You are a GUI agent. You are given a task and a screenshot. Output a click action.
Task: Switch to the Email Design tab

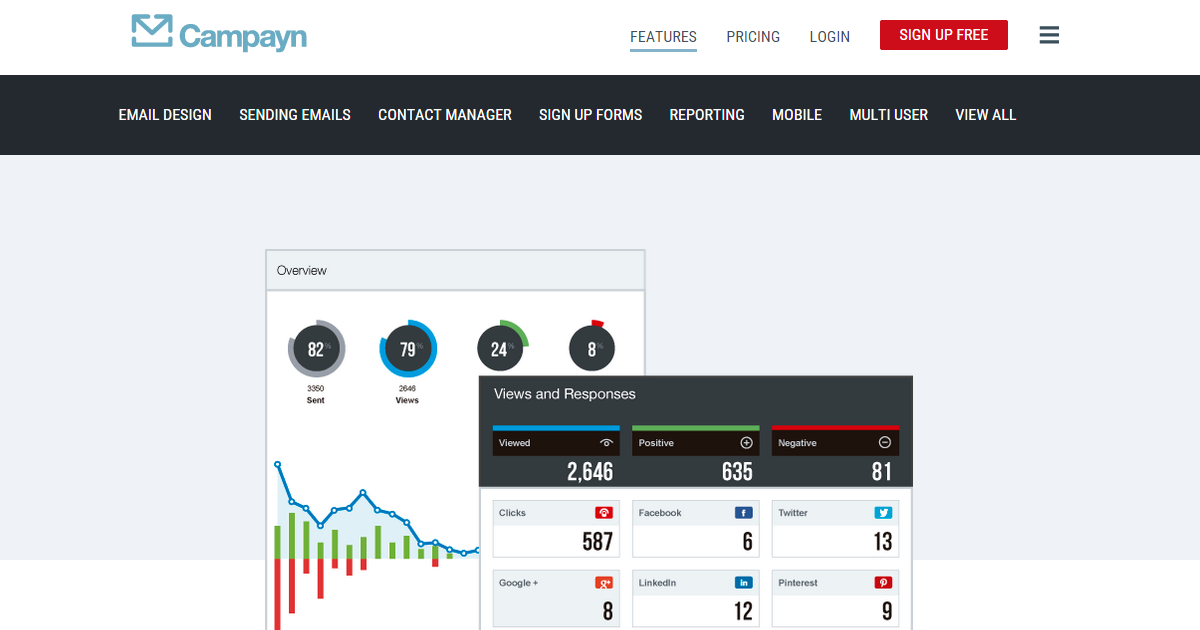tap(165, 115)
